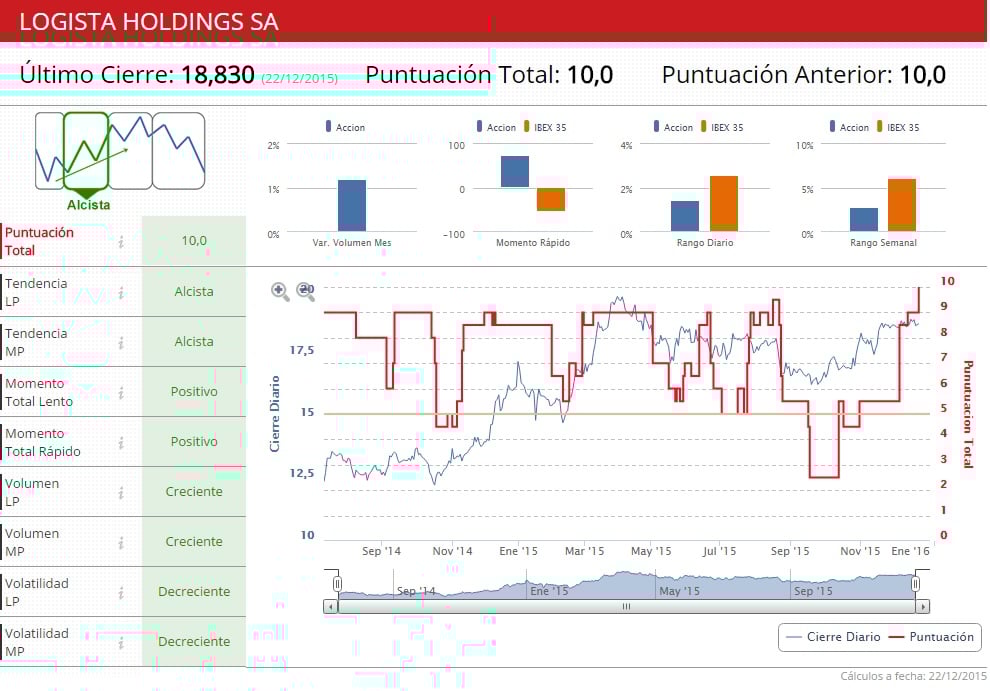
Task: Click the May '15 label in navigator
Action: pos(679,591)
